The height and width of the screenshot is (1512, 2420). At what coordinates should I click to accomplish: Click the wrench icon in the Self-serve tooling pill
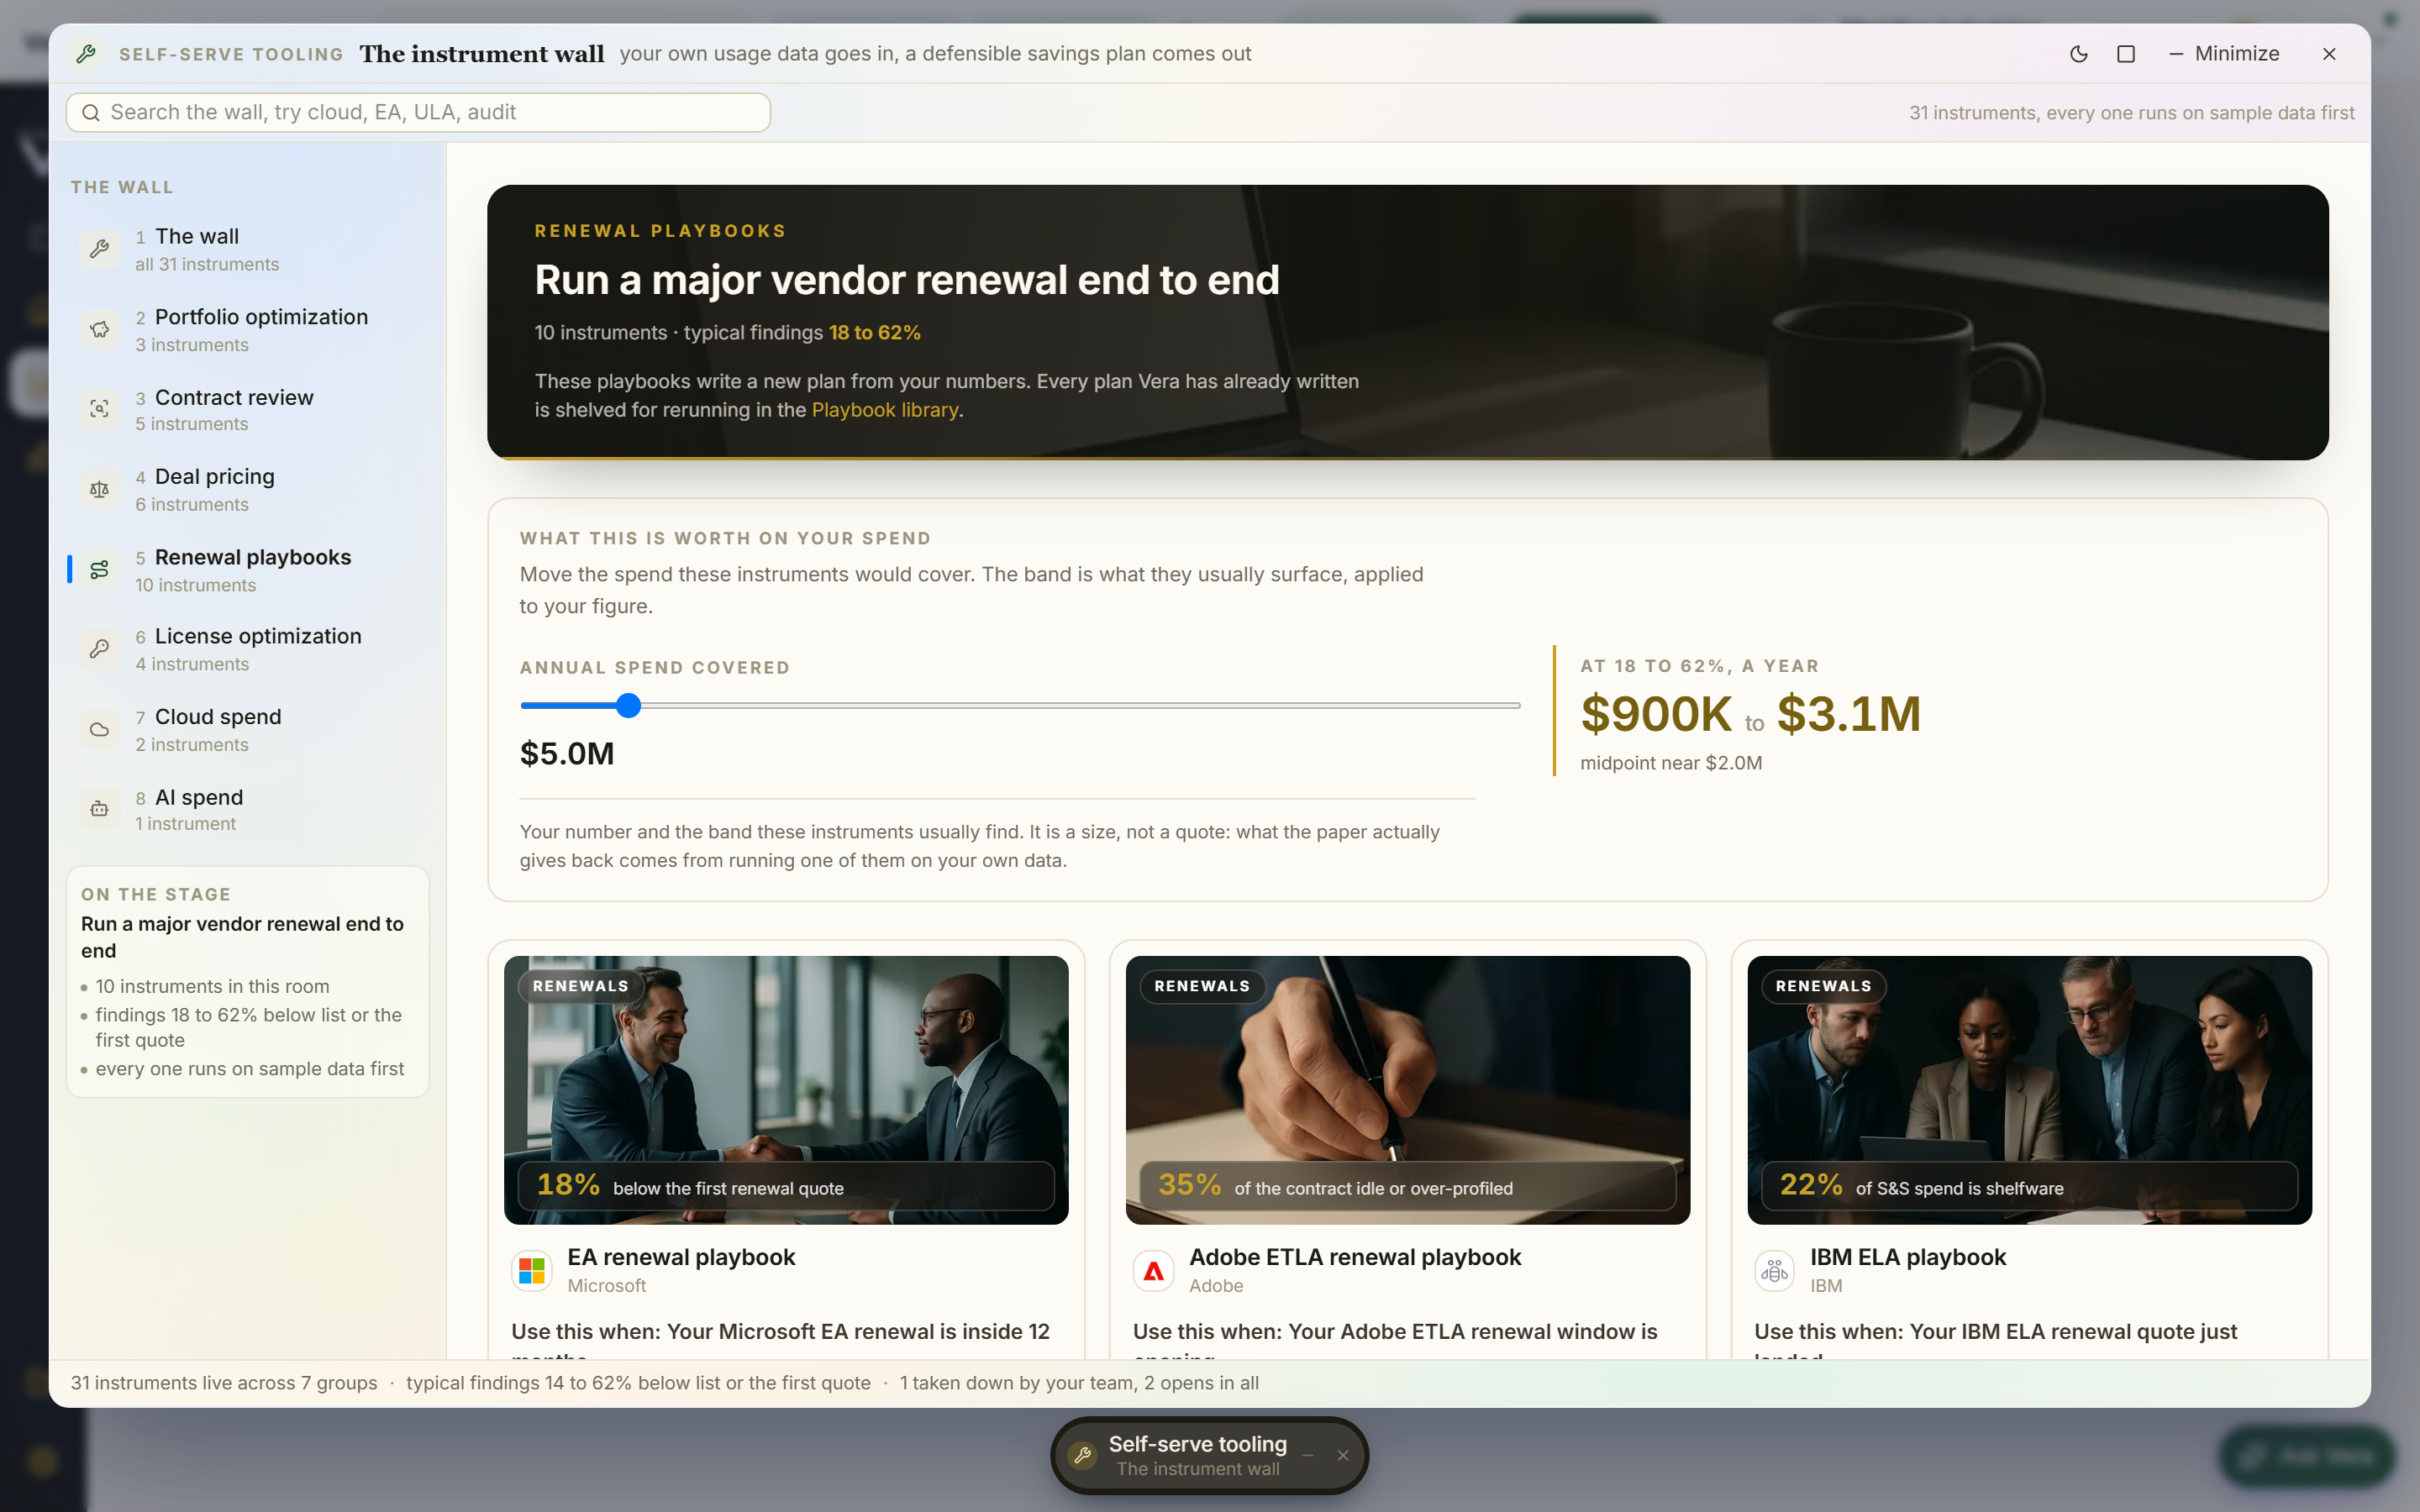[1083, 1456]
